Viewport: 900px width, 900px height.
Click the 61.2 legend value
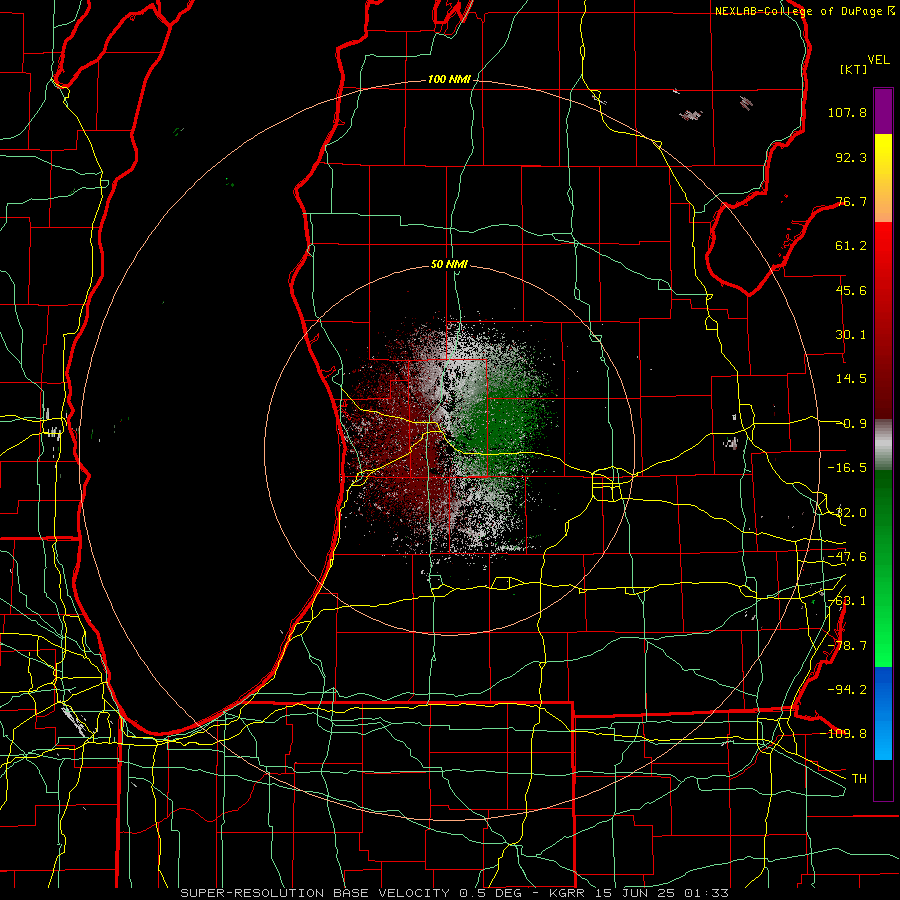(x=851, y=246)
